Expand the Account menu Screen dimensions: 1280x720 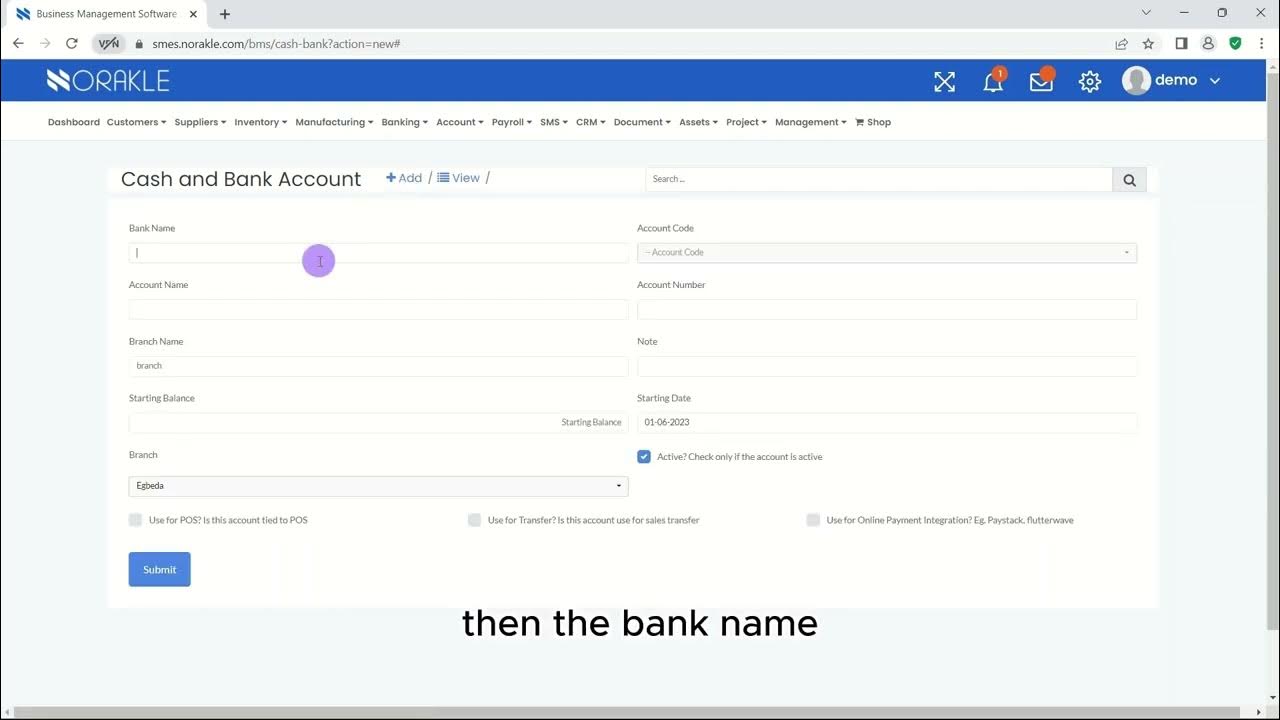coord(459,122)
